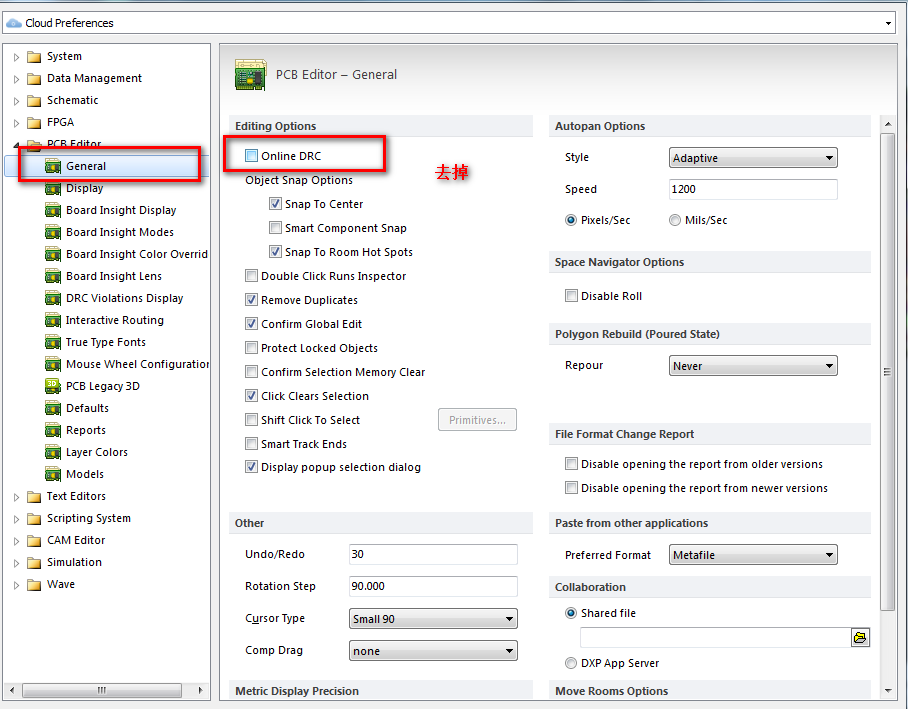Open the Polygon Repour dropdown
908x709 pixels.
[752, 366]
